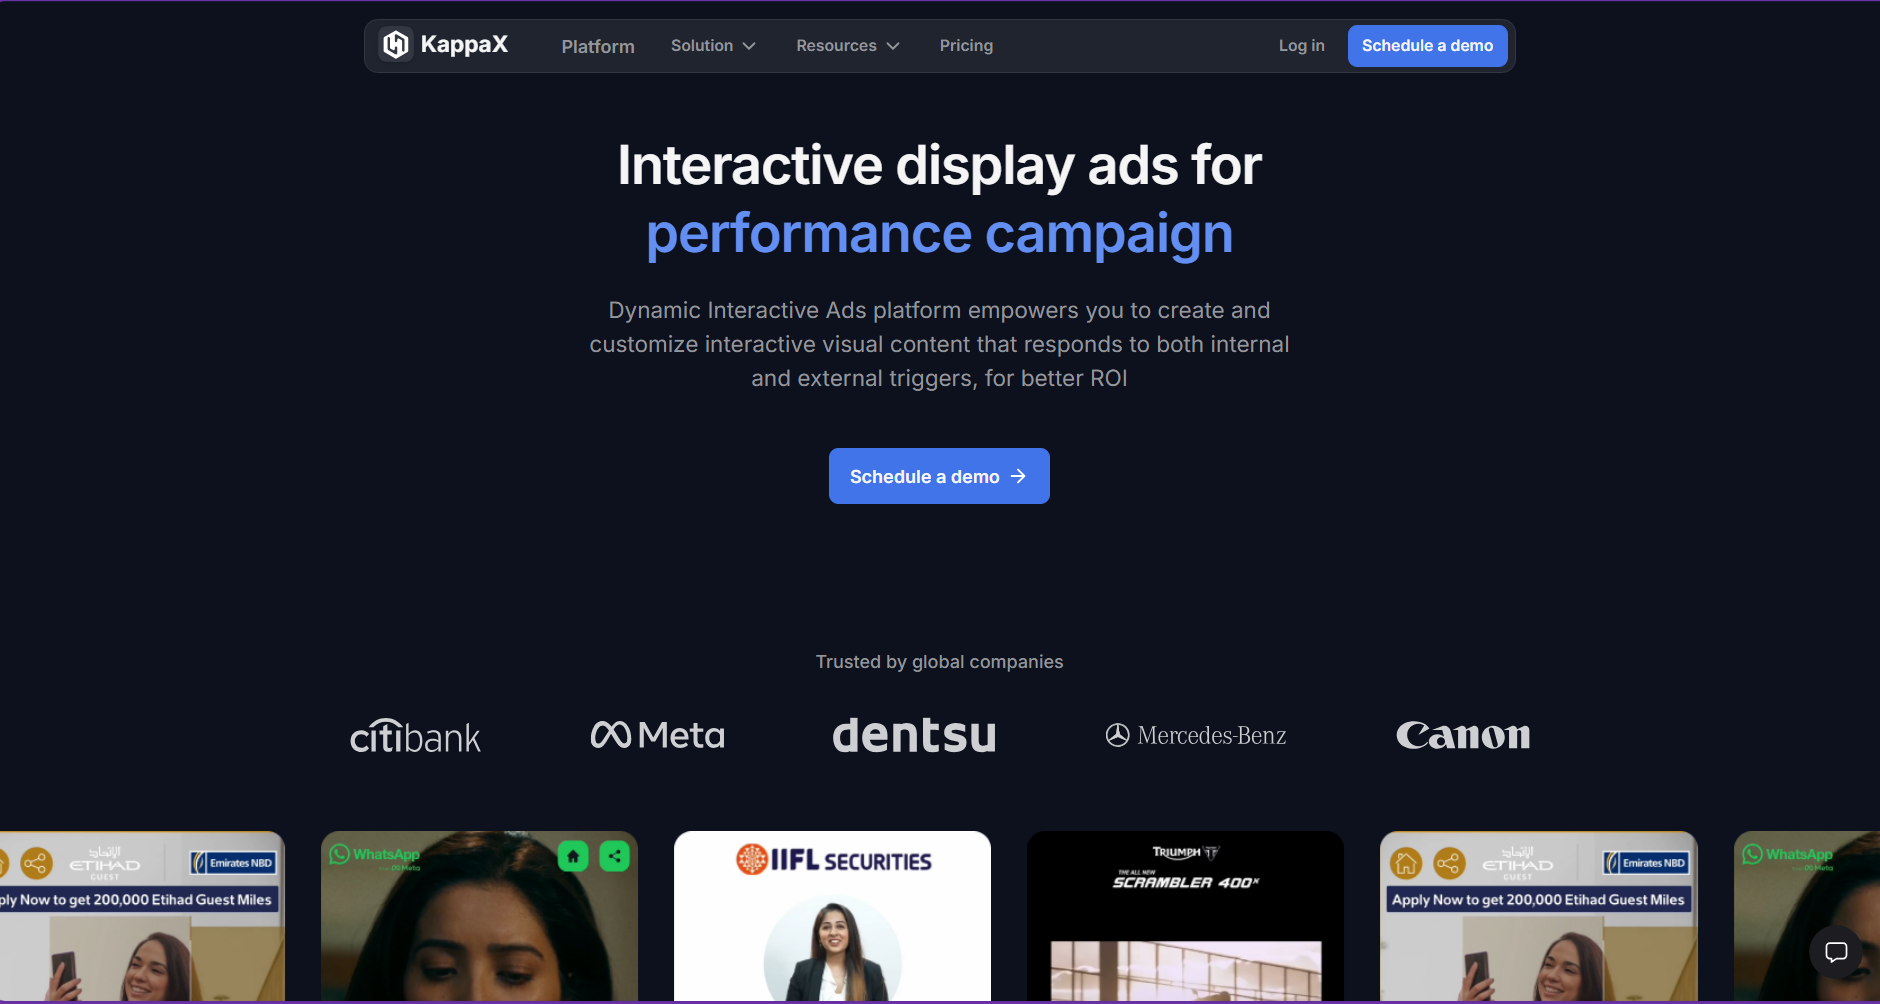The image size is (1880, 1004).
Task: Click the Citibank logo
Action: (x=415, y=736)
